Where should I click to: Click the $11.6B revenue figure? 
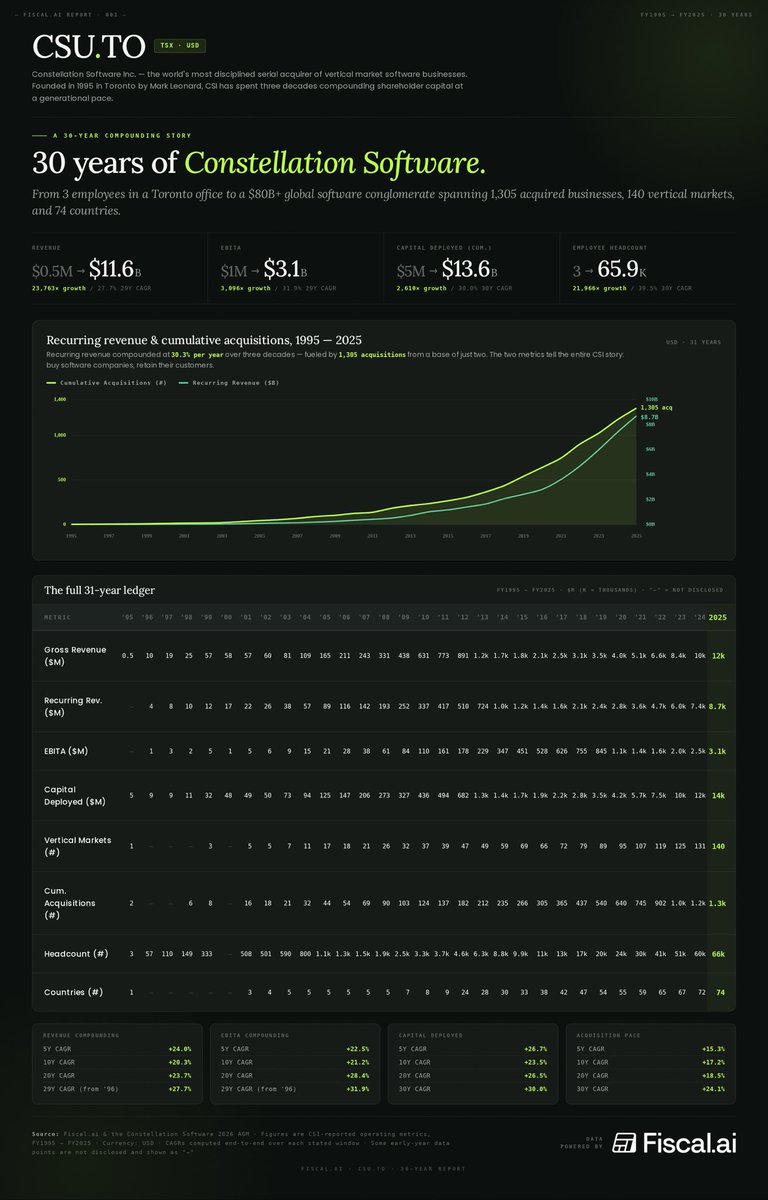[113, 269]
